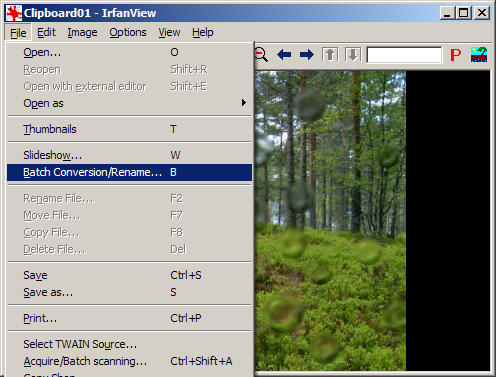Select Print... menu entry
This screenshot has height=377, width=496.
129,318
